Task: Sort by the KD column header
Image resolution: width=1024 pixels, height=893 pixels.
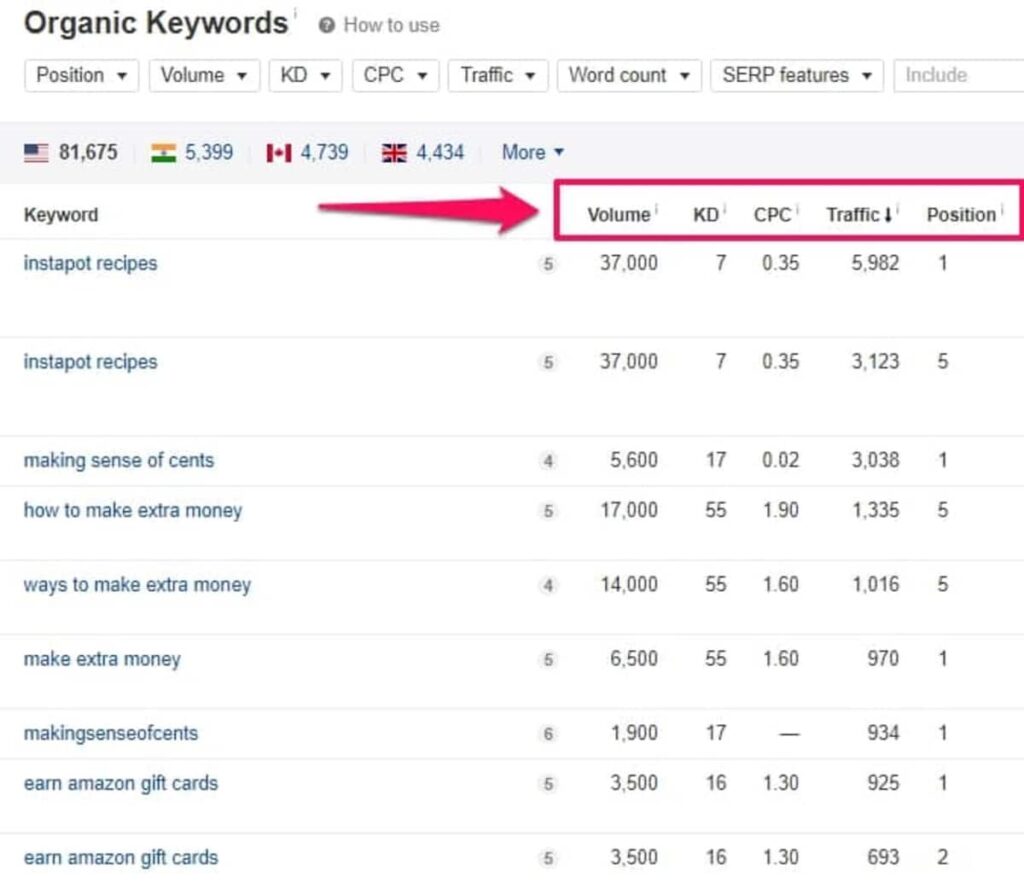Action: point(706,215)
